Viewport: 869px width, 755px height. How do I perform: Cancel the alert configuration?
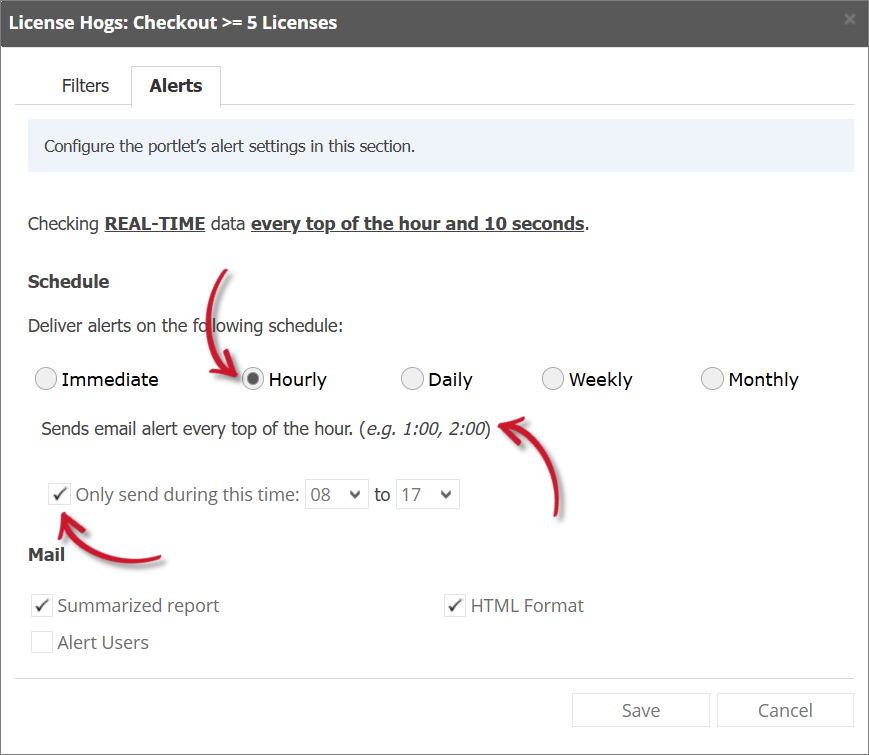[785, 710]
